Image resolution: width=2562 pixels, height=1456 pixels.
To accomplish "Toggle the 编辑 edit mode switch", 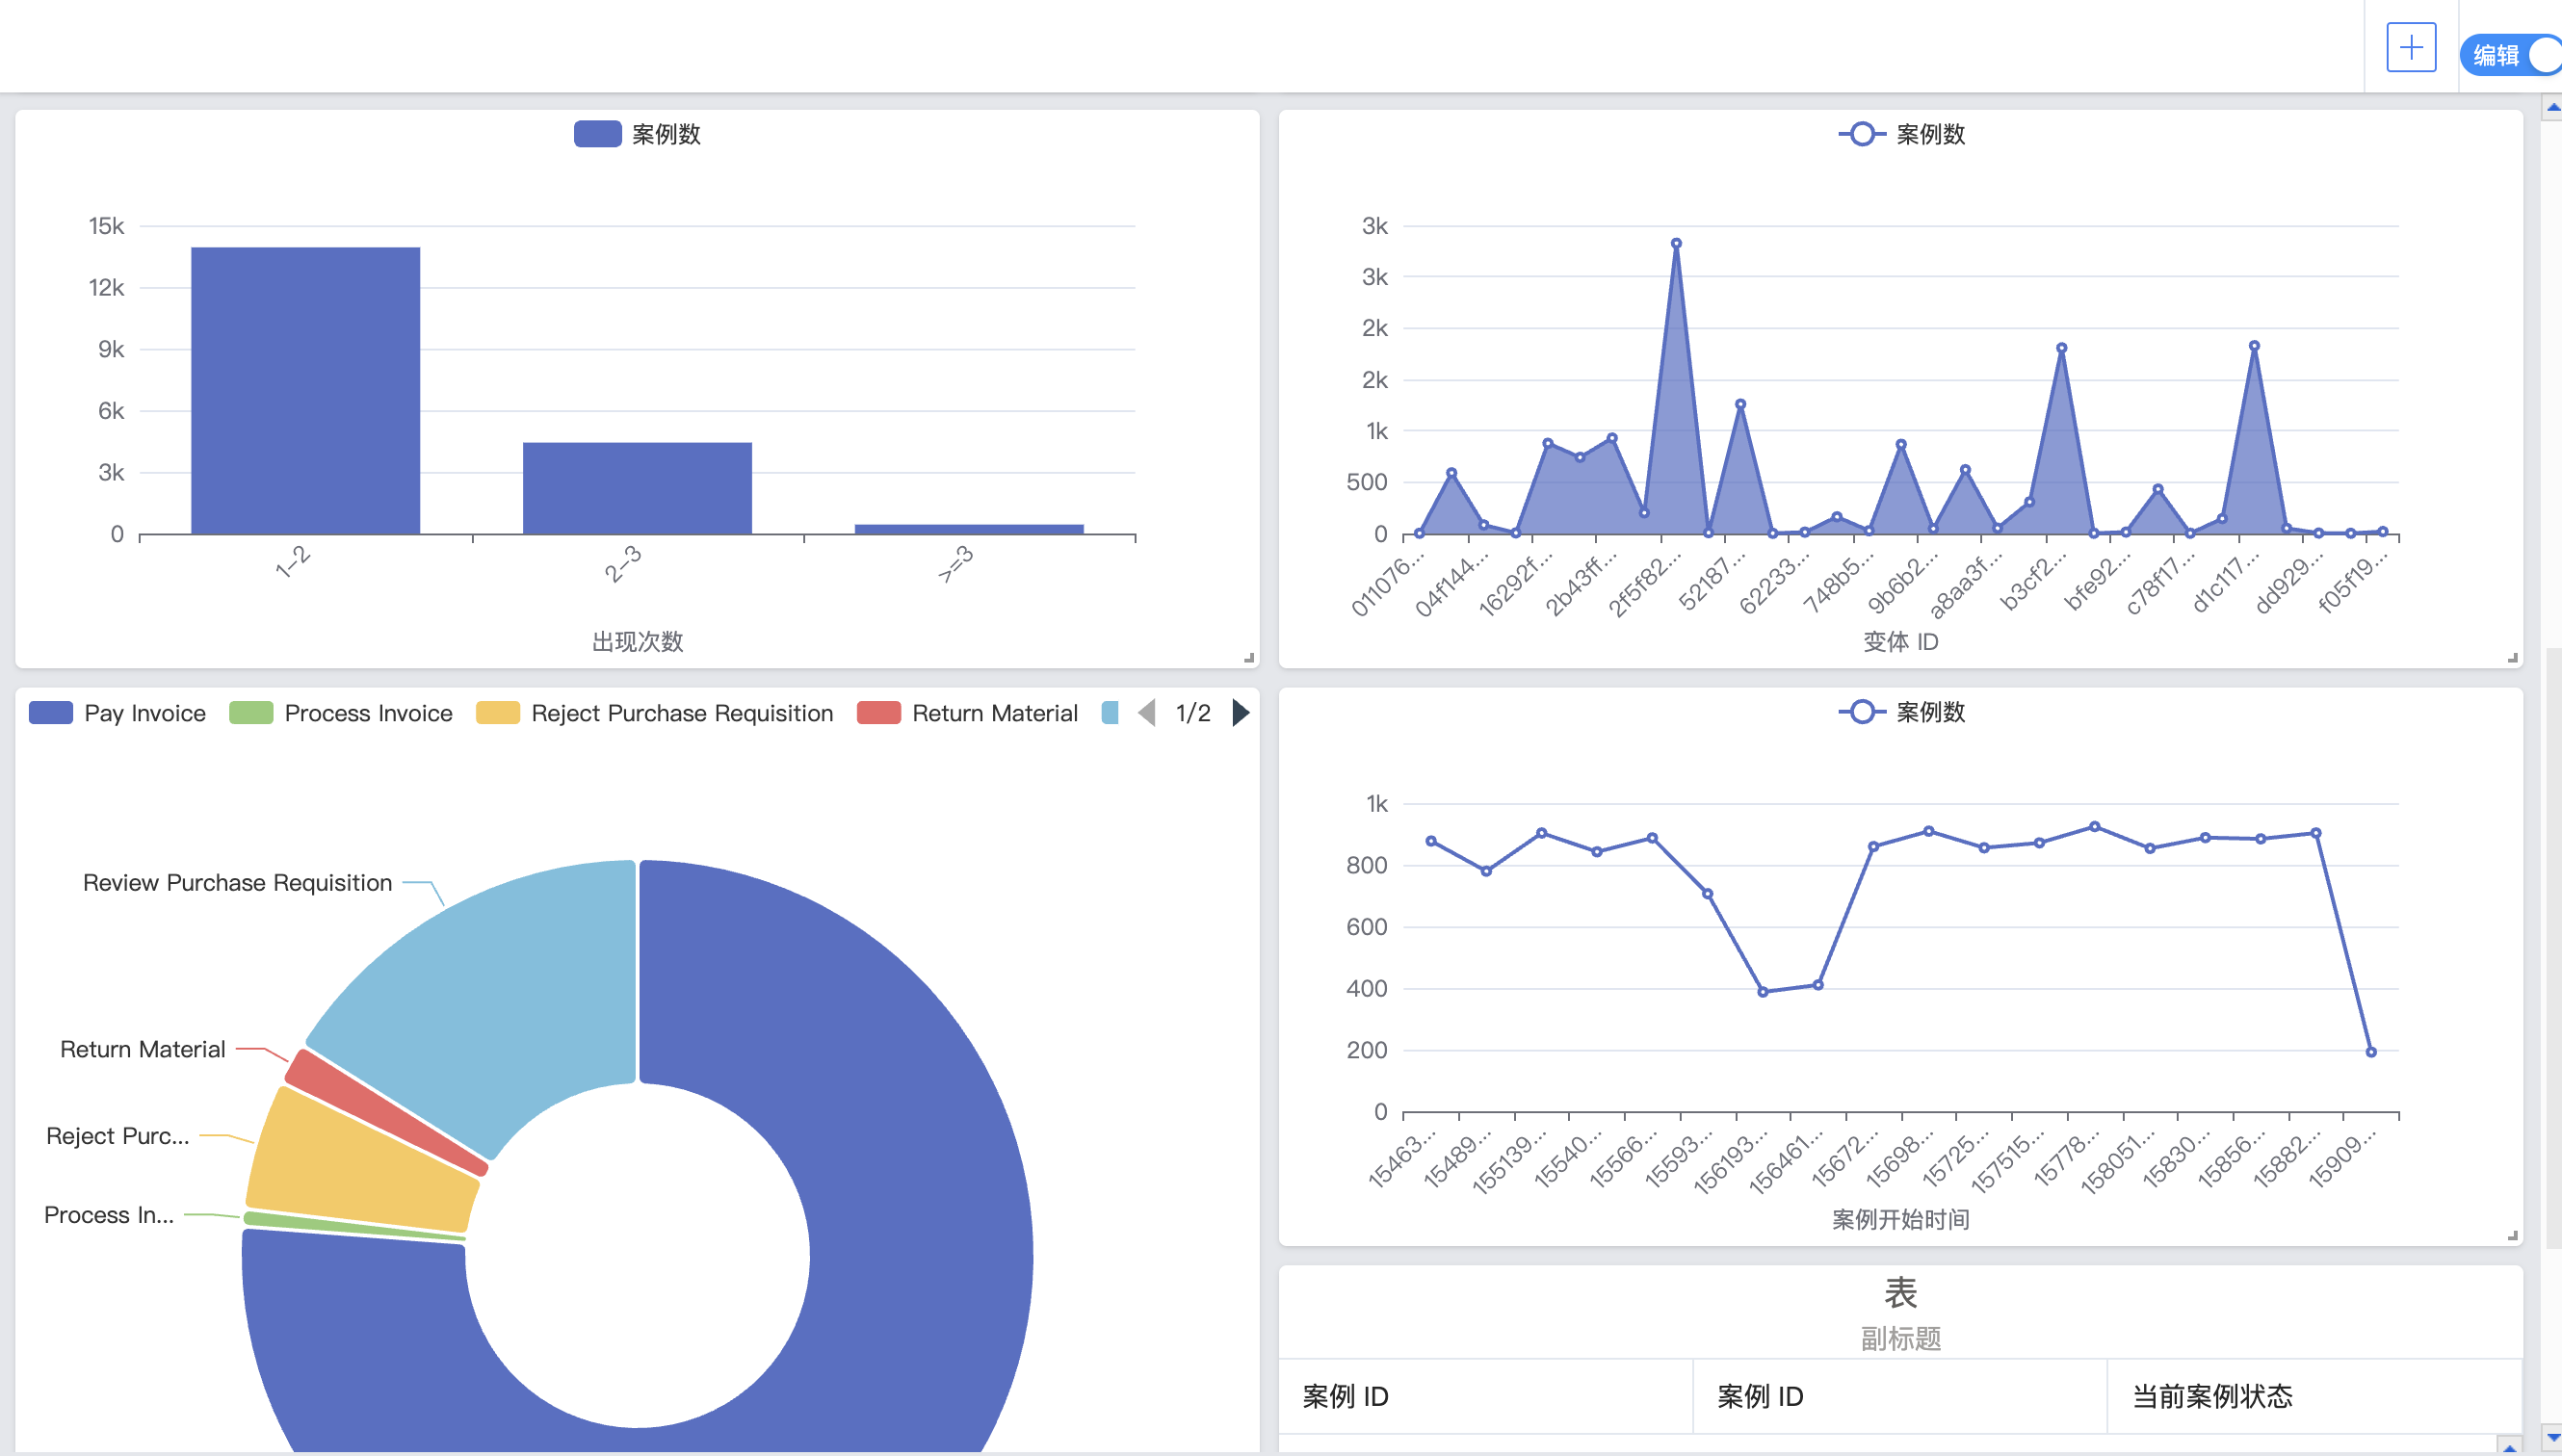I will click(2510, 55).
